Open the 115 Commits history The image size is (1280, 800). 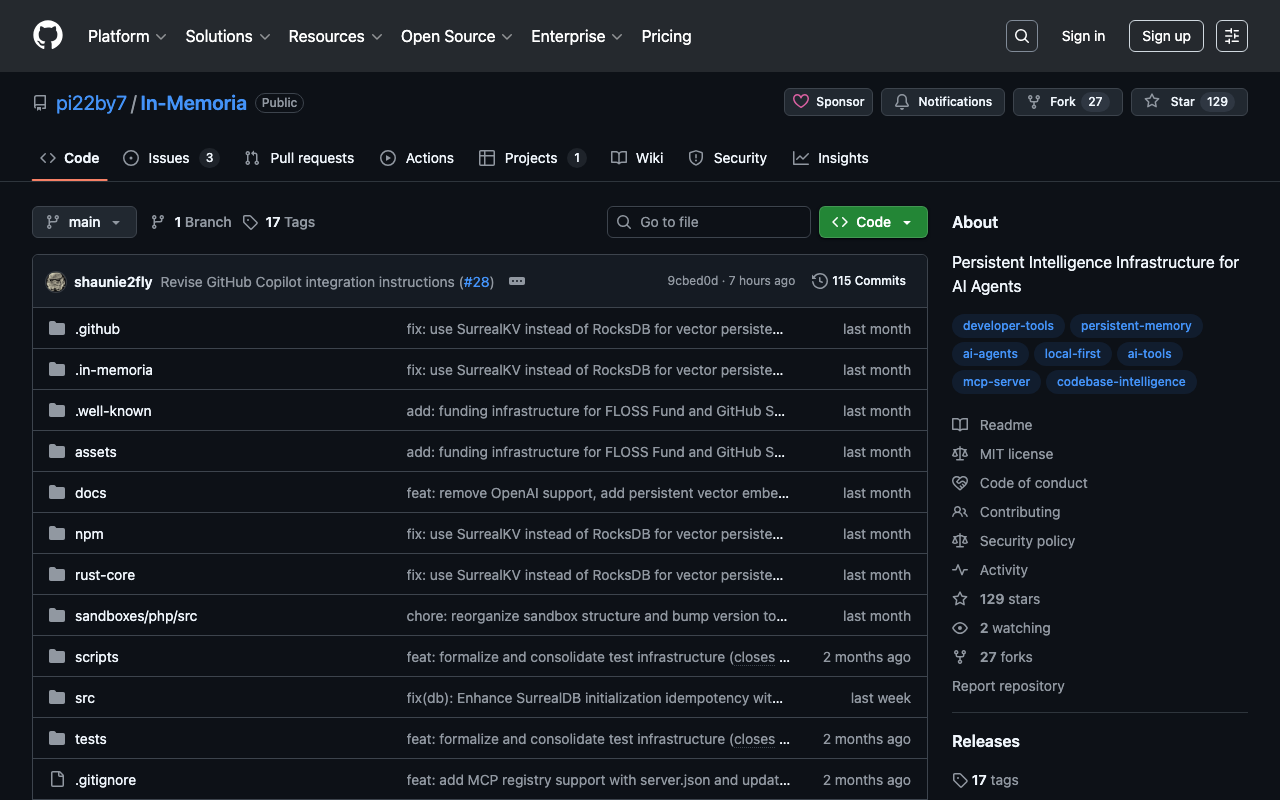[x=859, y=281]
